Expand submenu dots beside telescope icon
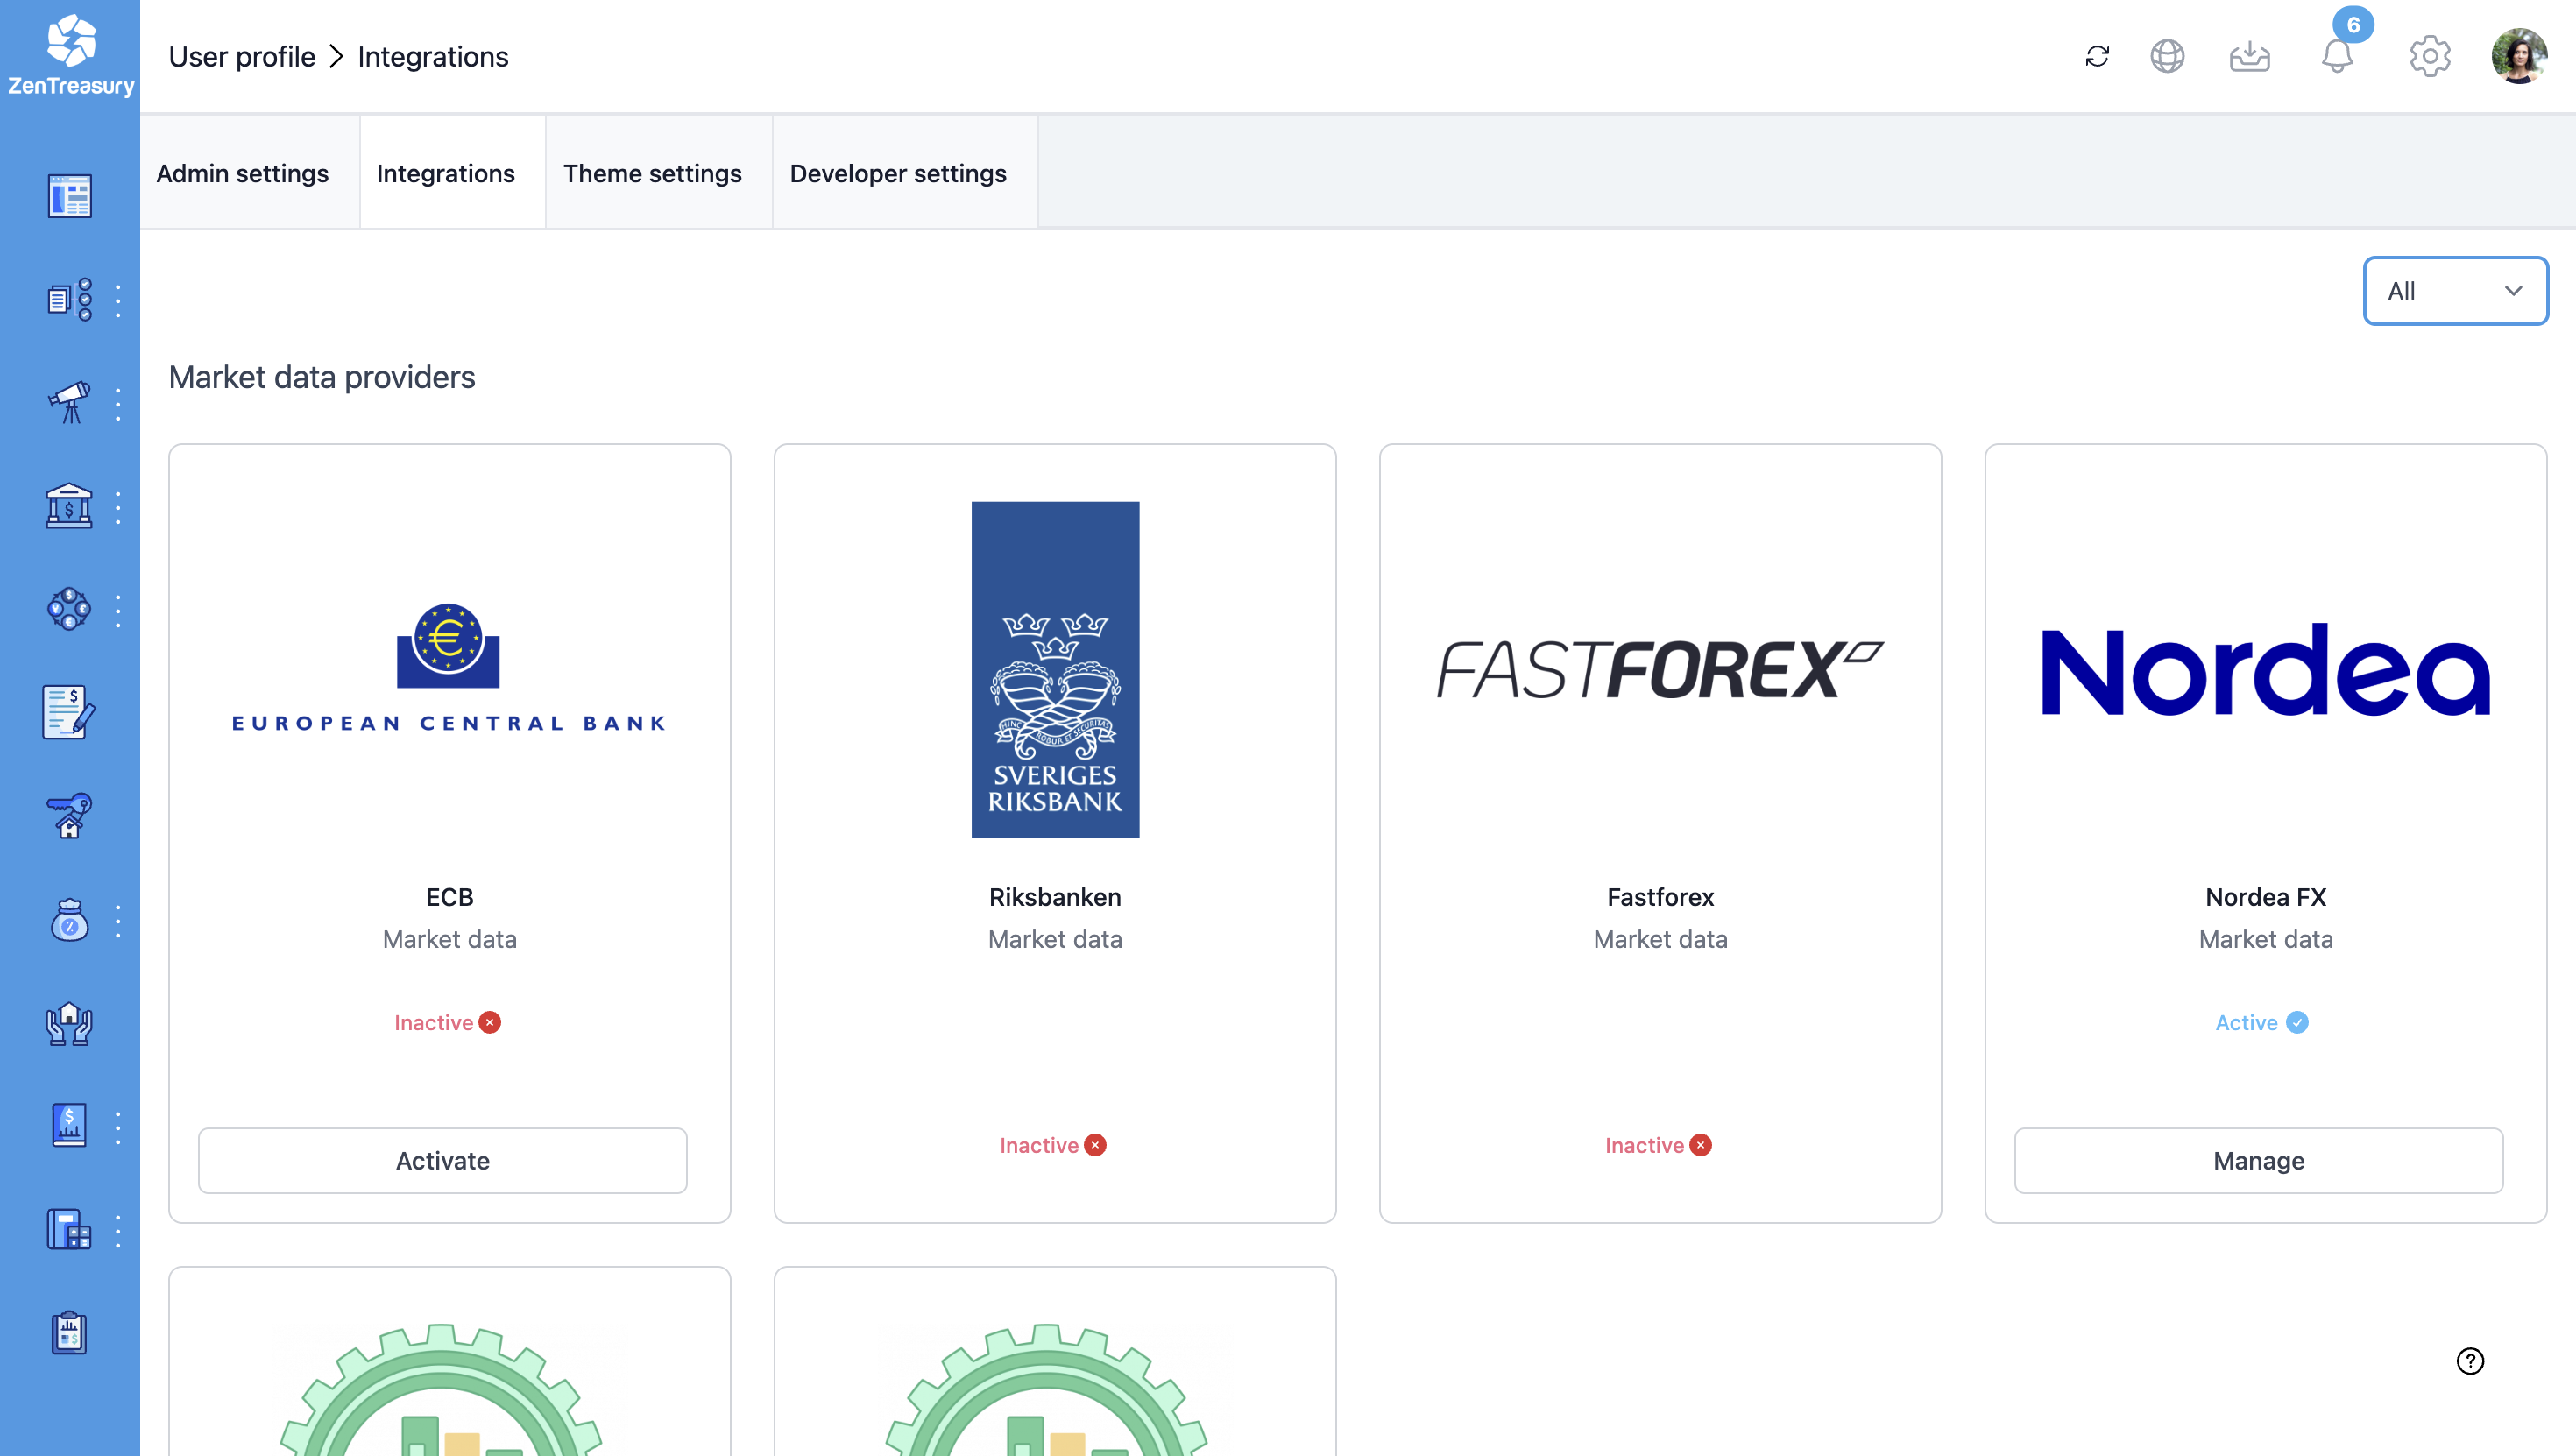 (118, 404)
